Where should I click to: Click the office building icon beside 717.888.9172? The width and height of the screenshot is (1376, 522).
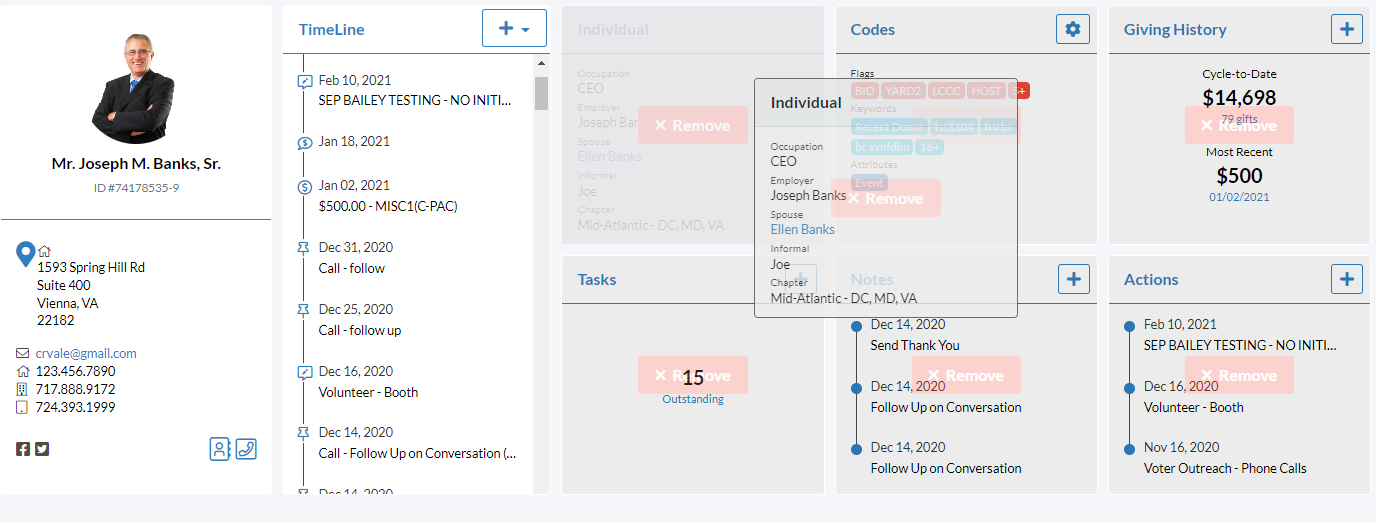pyautogui.click(x=23, y=389)
